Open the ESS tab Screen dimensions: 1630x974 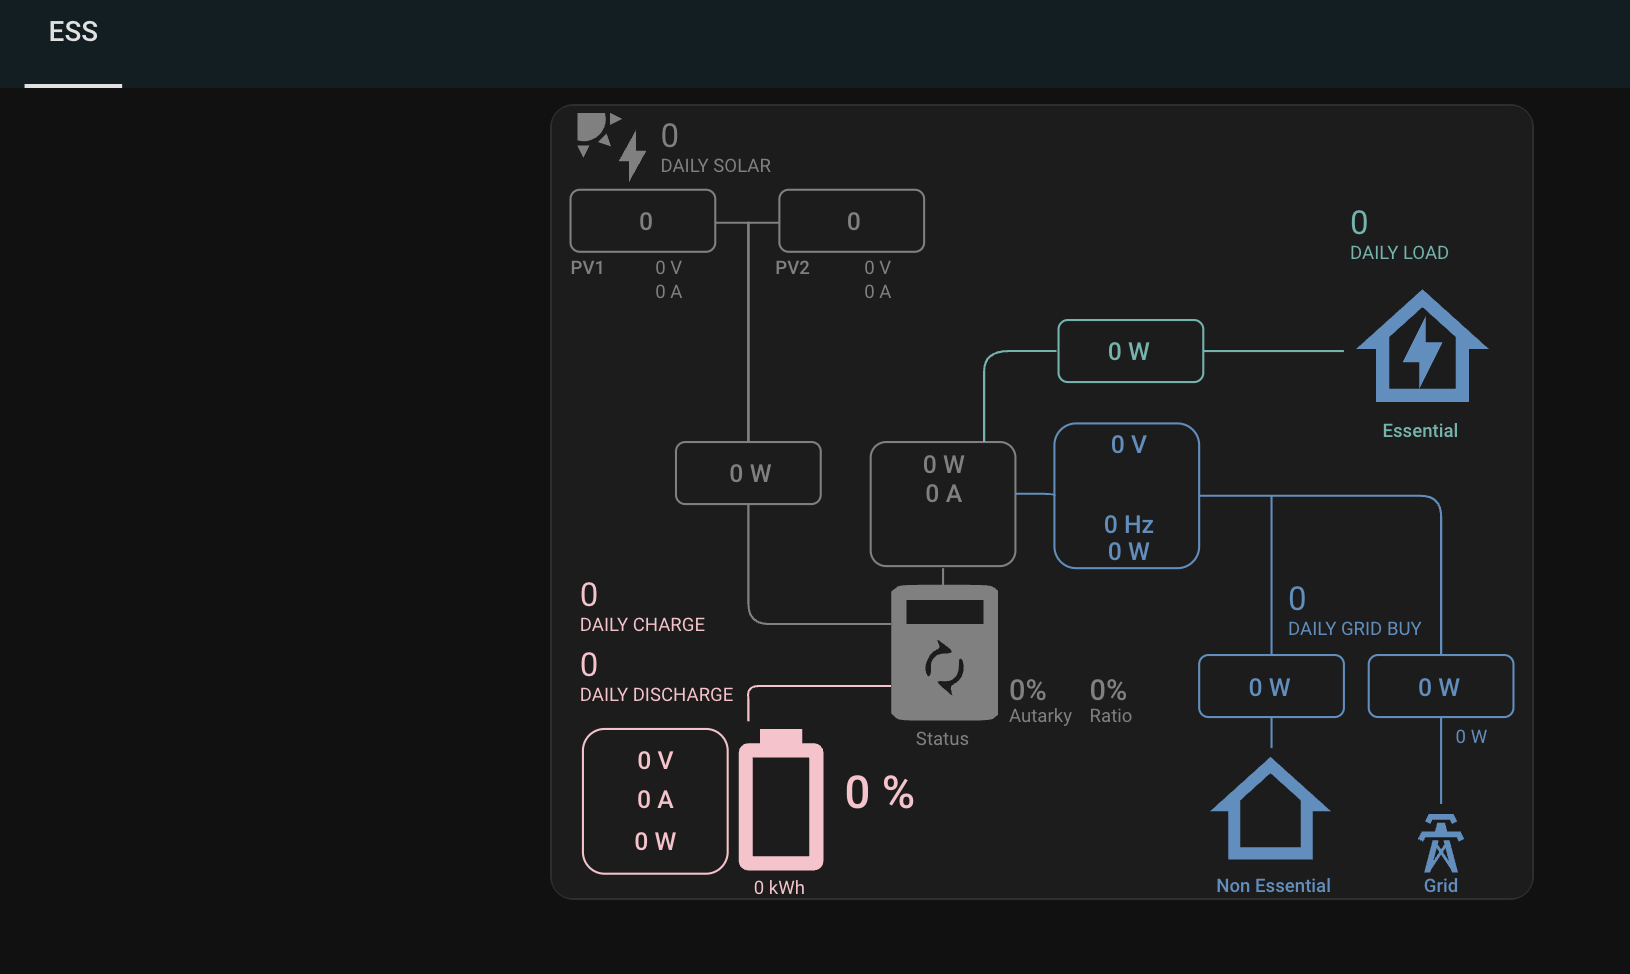73,32
